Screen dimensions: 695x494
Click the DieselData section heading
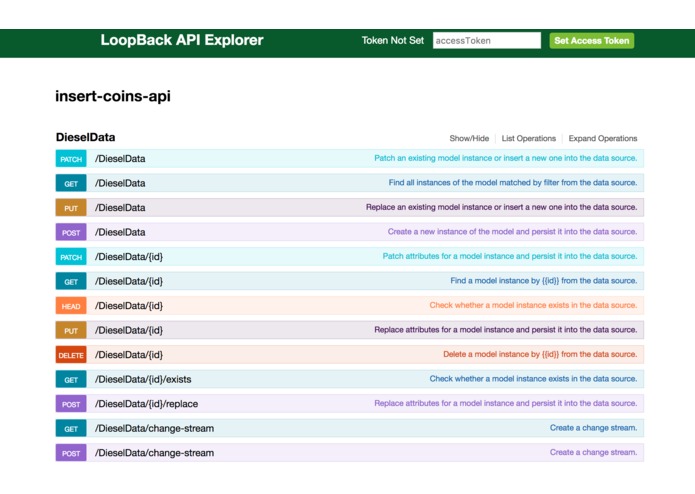(86, 137)
